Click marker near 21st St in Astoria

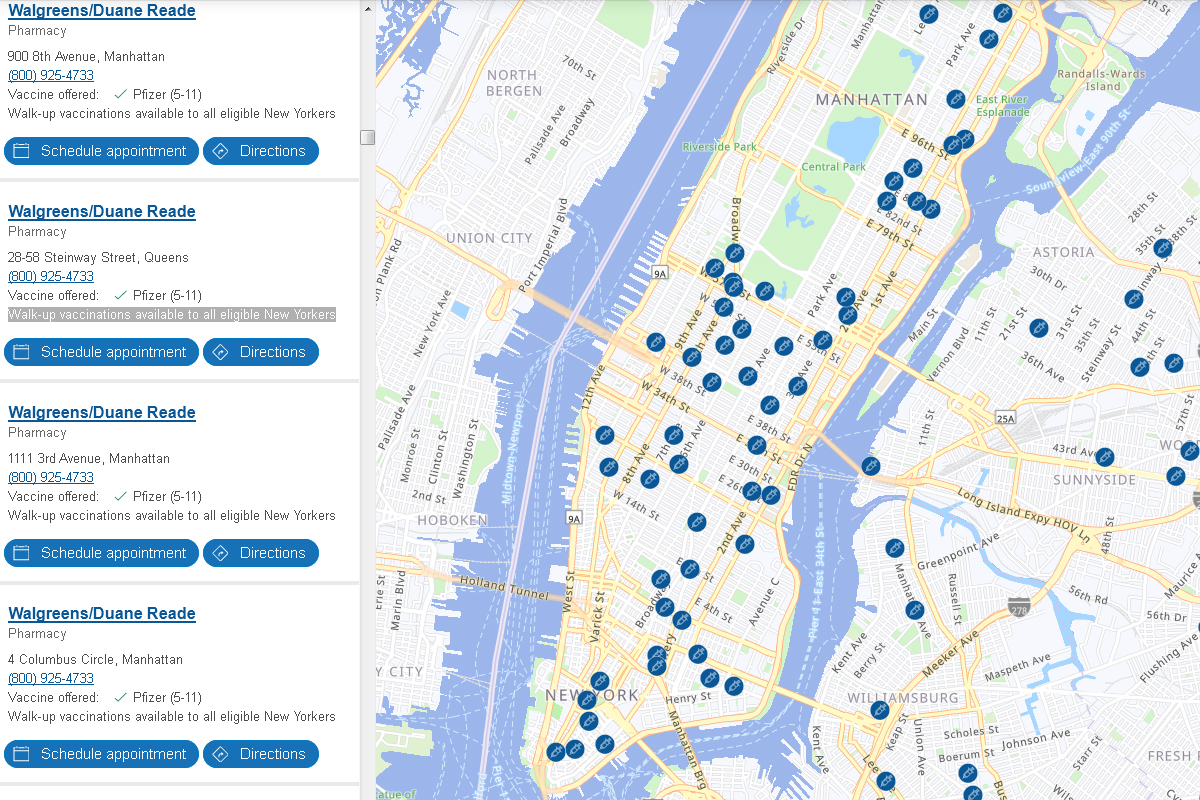[x=1039, y=327]
